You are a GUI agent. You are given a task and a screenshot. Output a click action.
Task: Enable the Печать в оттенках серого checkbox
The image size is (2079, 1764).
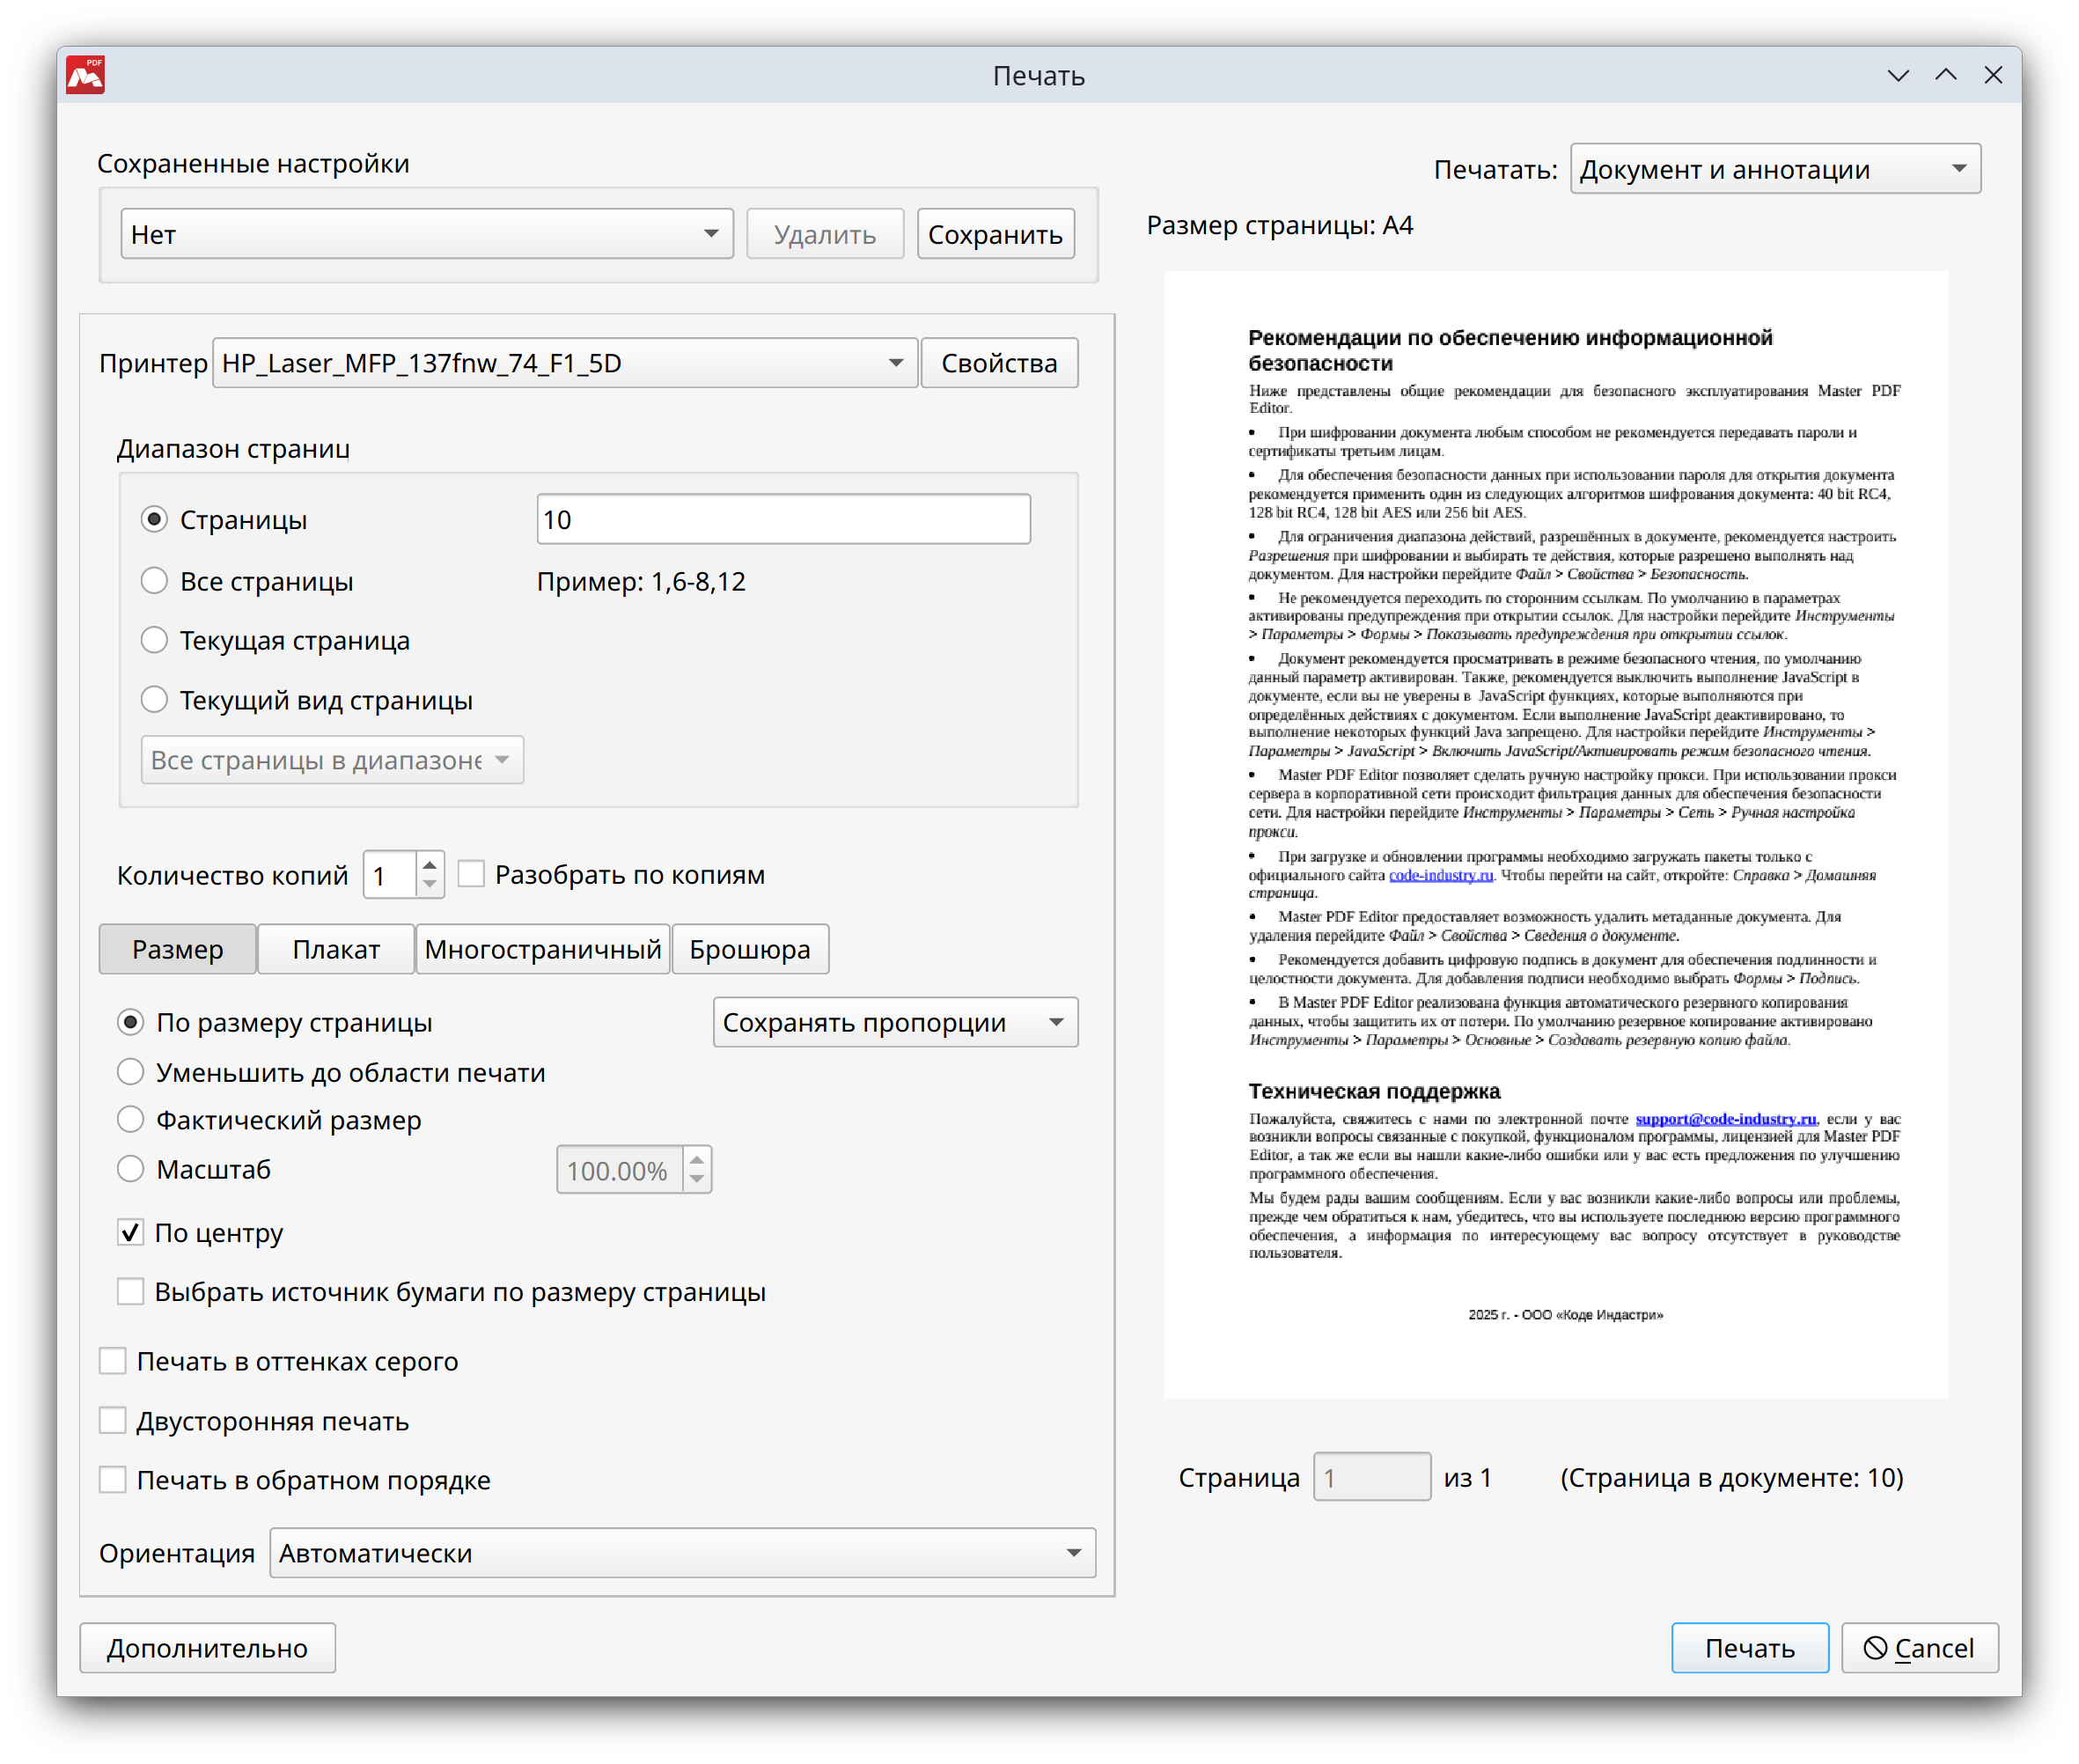click(113, 1360)
